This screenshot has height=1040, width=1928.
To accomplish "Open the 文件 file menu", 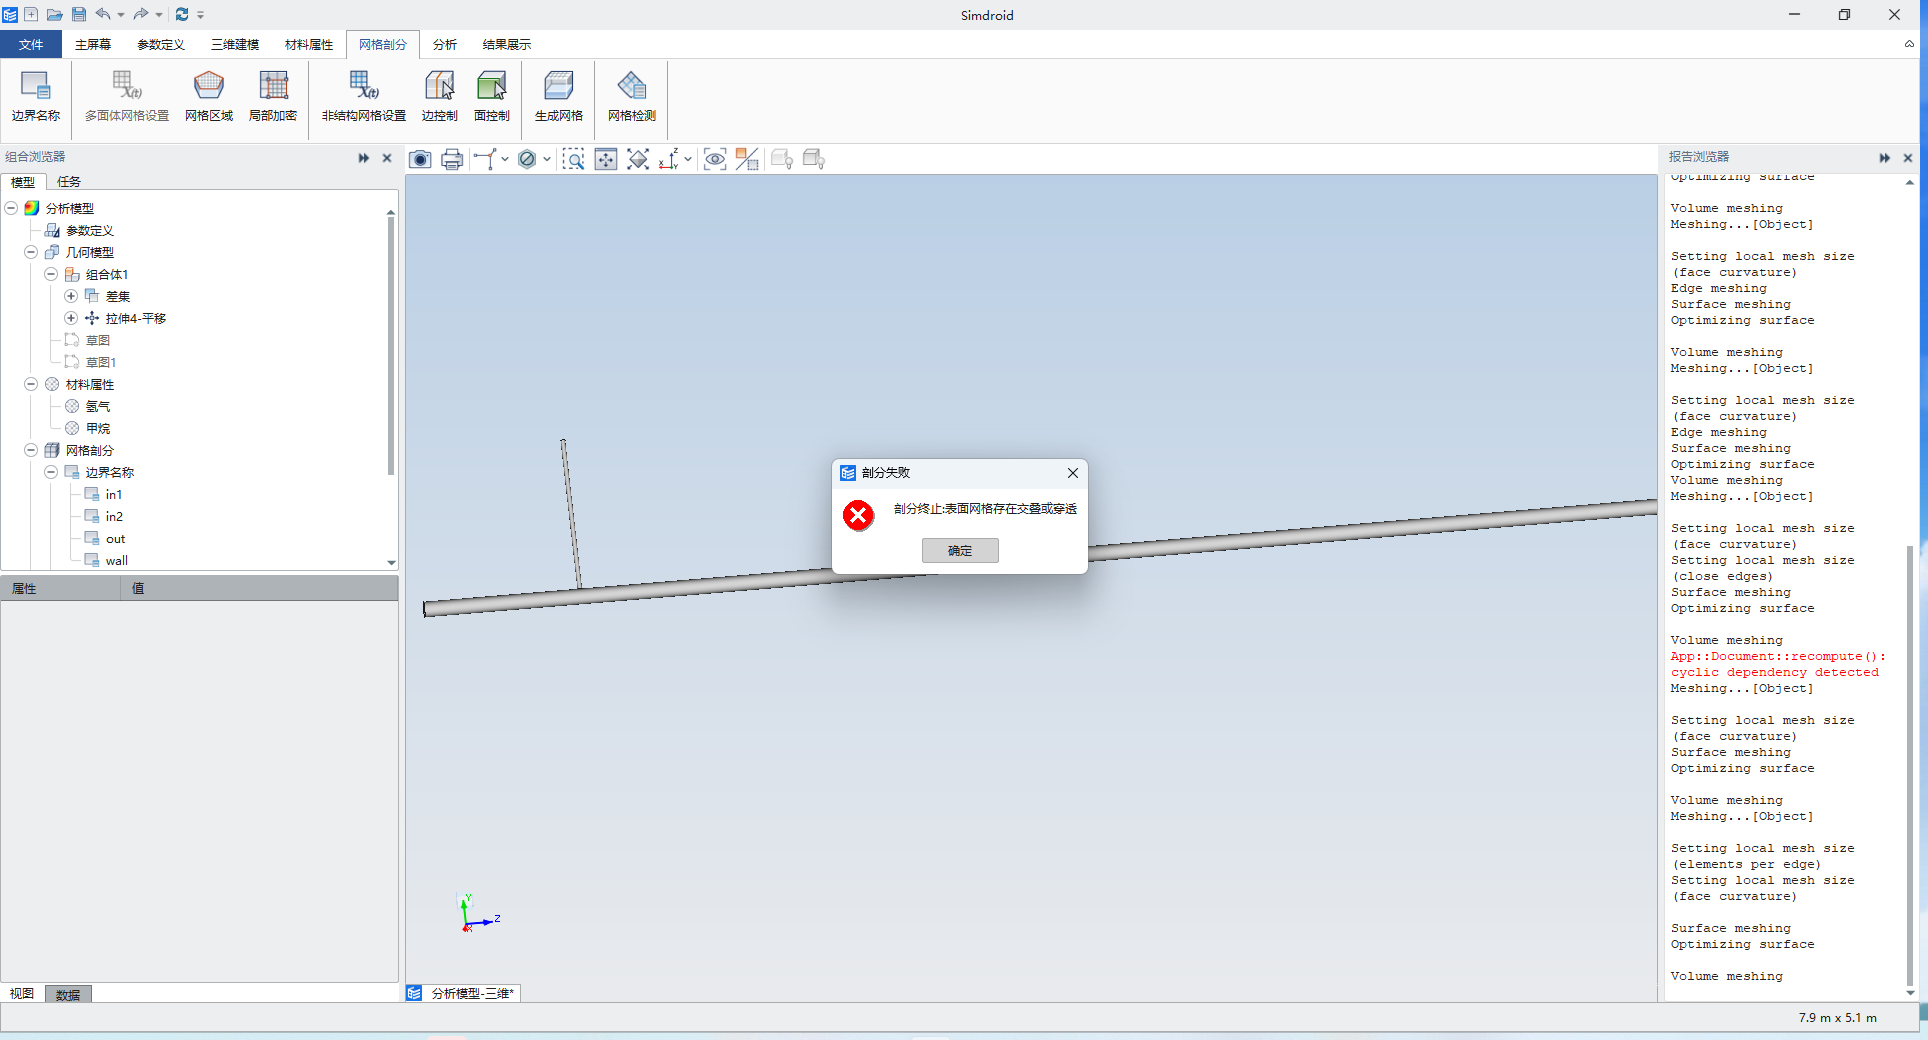I will coord(31,44).
